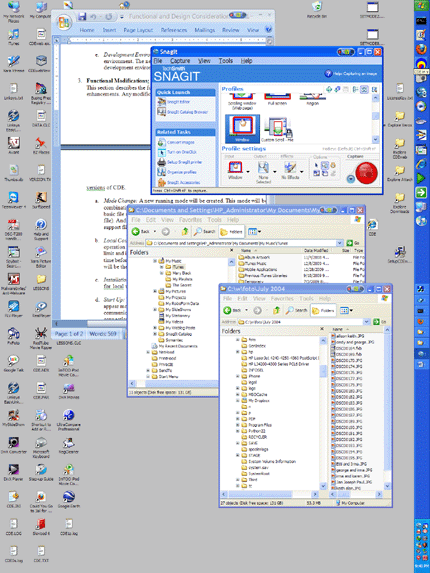Viewport: 430px width, 573px height.
Task: Click Search in the iTunes Explorer window
Action: click(x=205, y=231)
